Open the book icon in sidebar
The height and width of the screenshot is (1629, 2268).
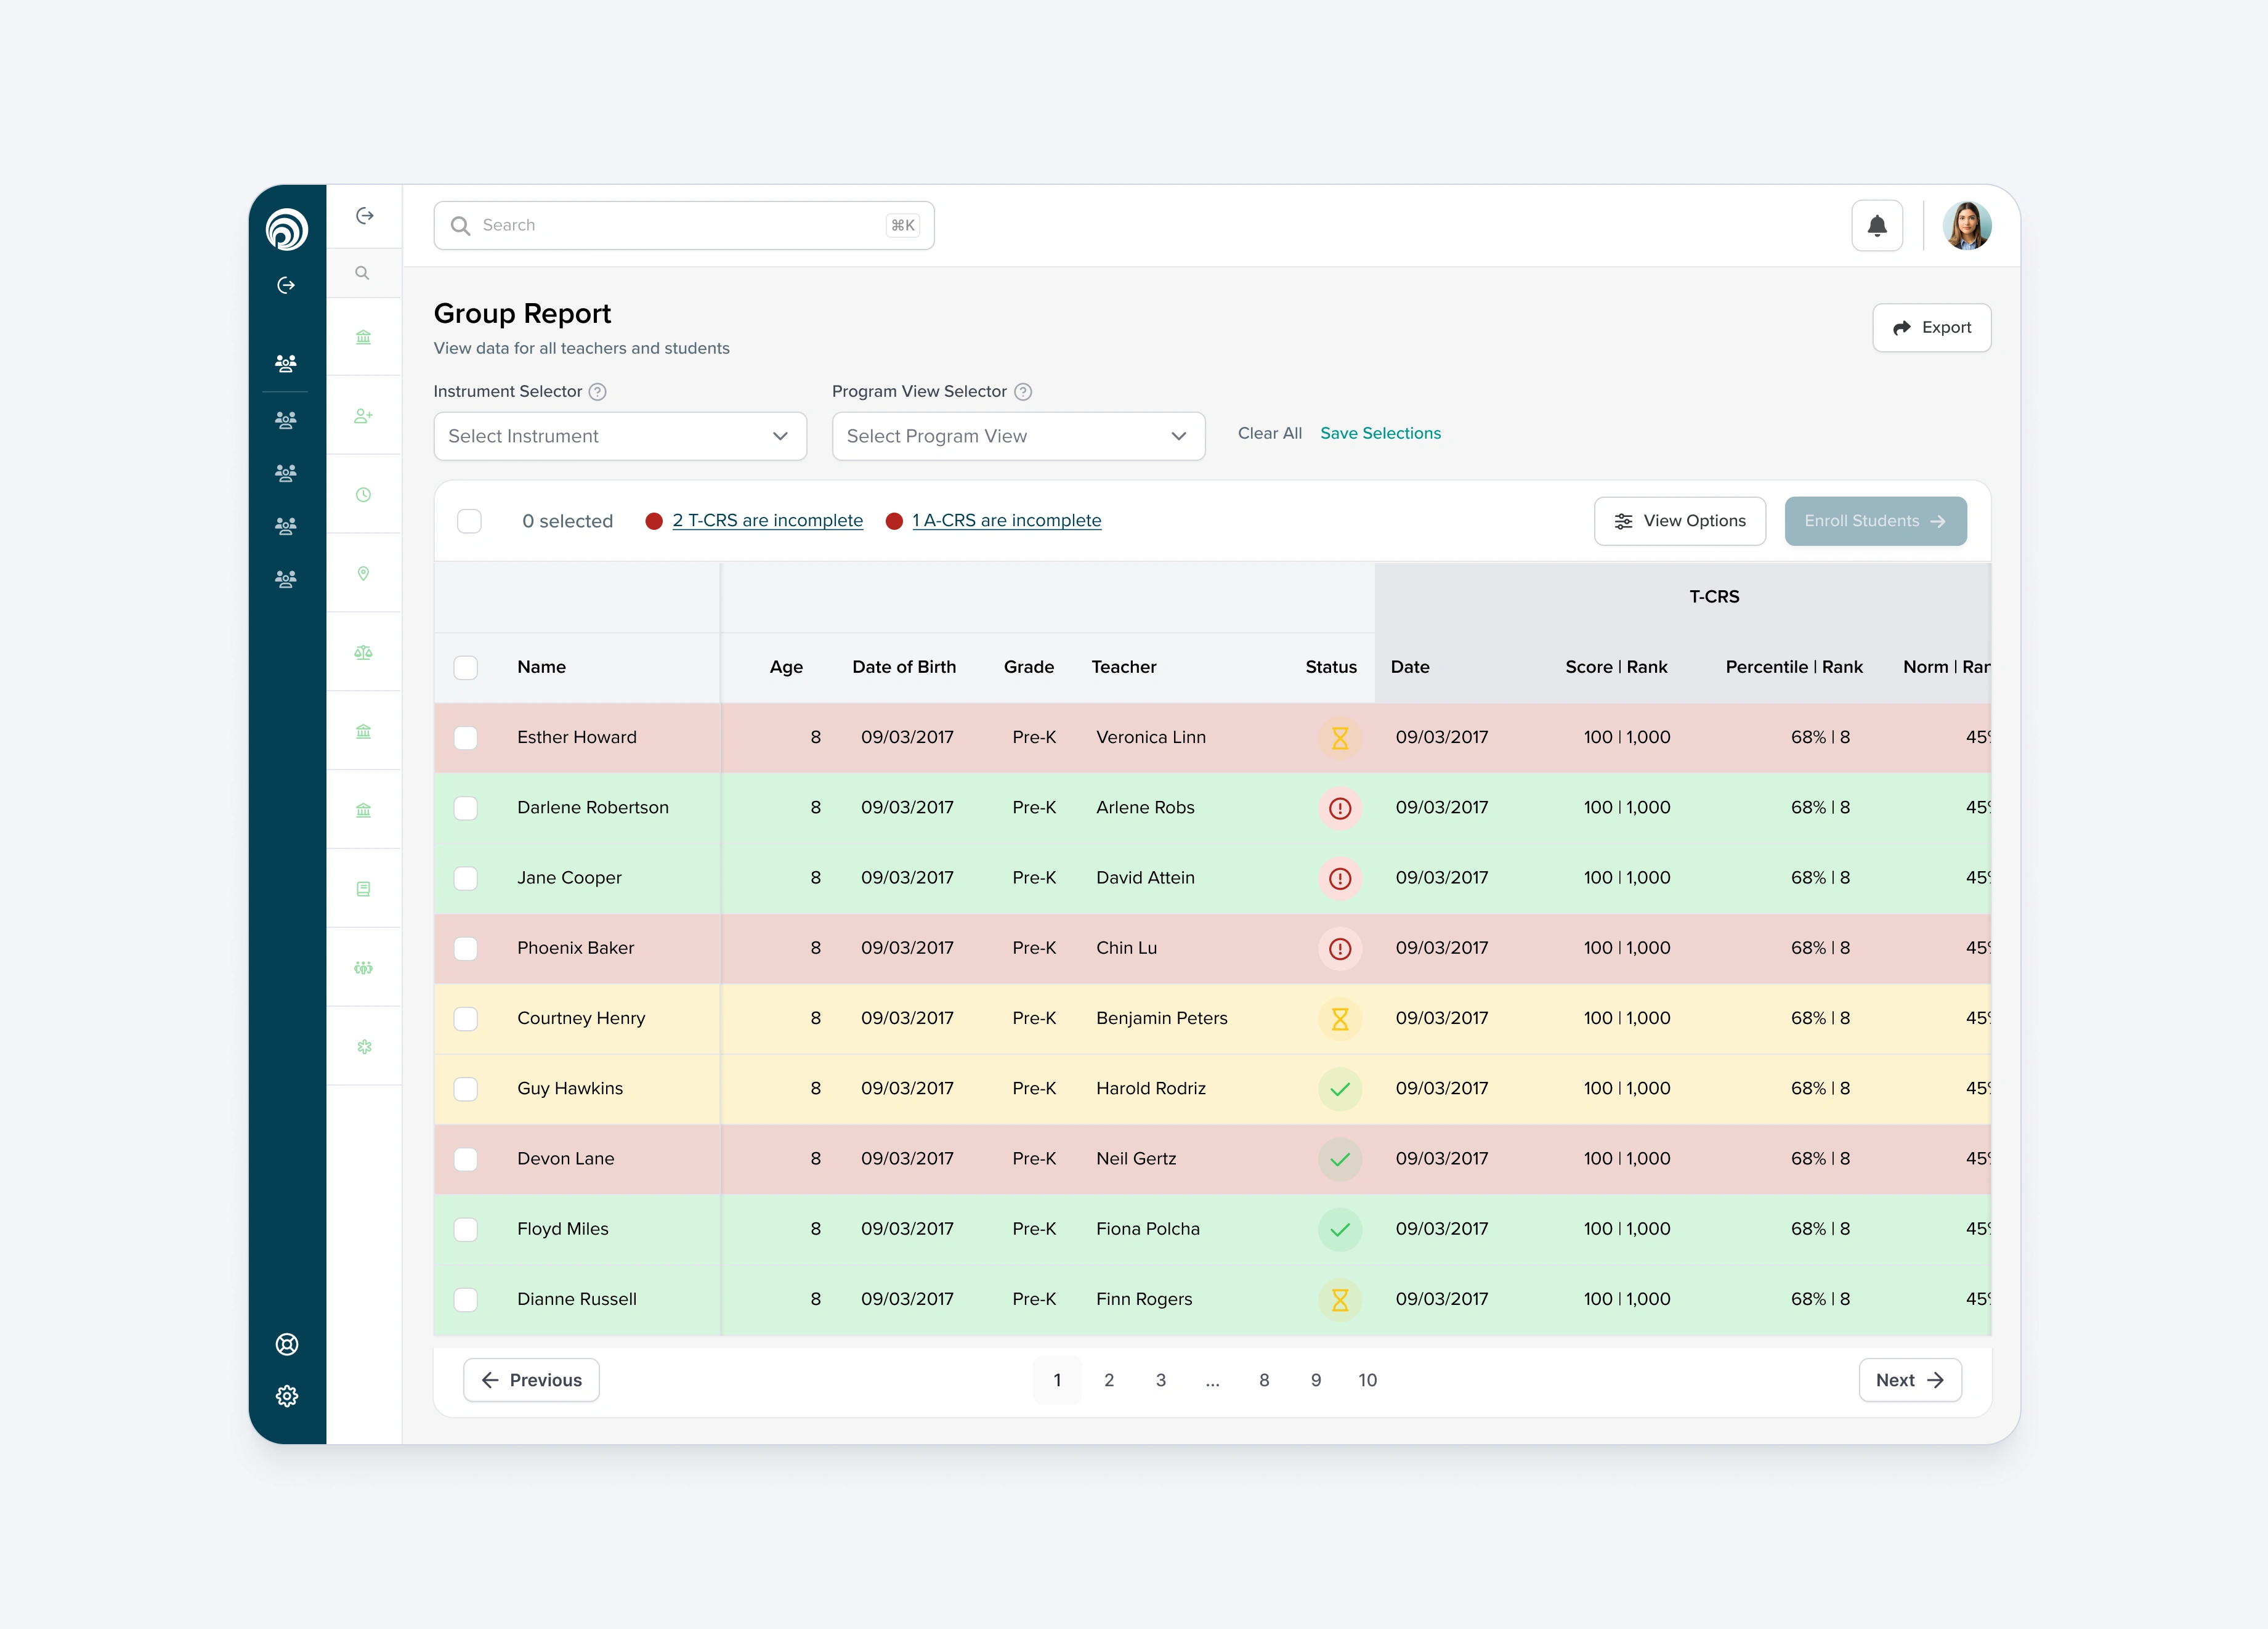tap(363, 889)
